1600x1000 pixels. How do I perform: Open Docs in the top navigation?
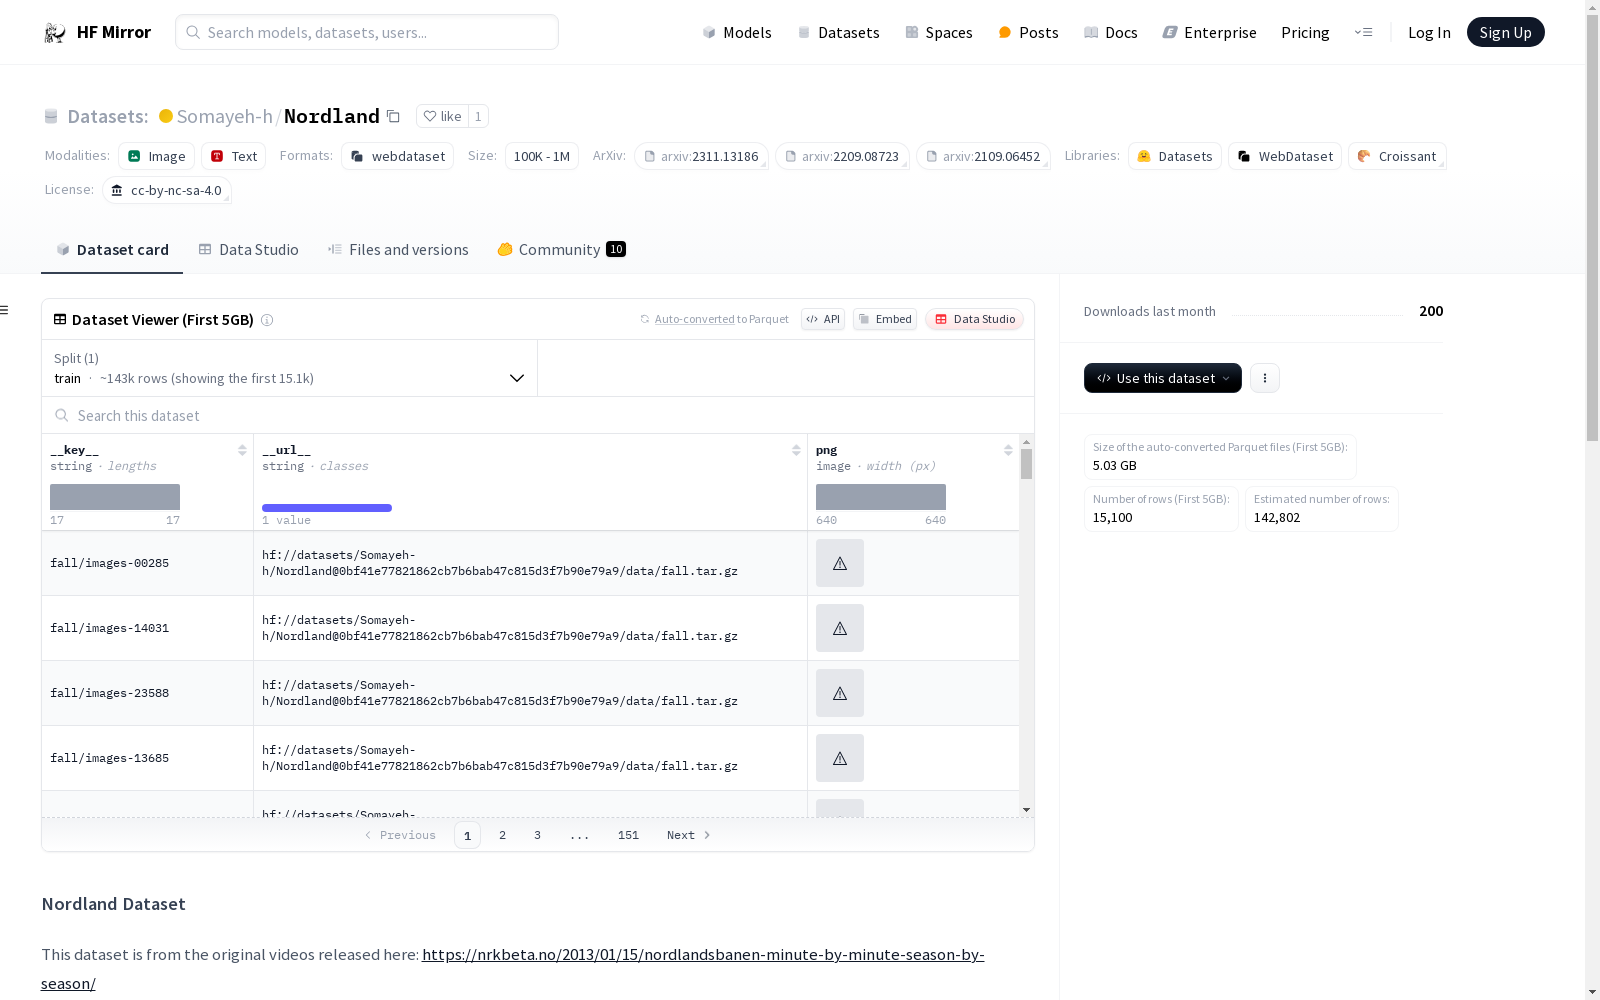click(1111, 33)
